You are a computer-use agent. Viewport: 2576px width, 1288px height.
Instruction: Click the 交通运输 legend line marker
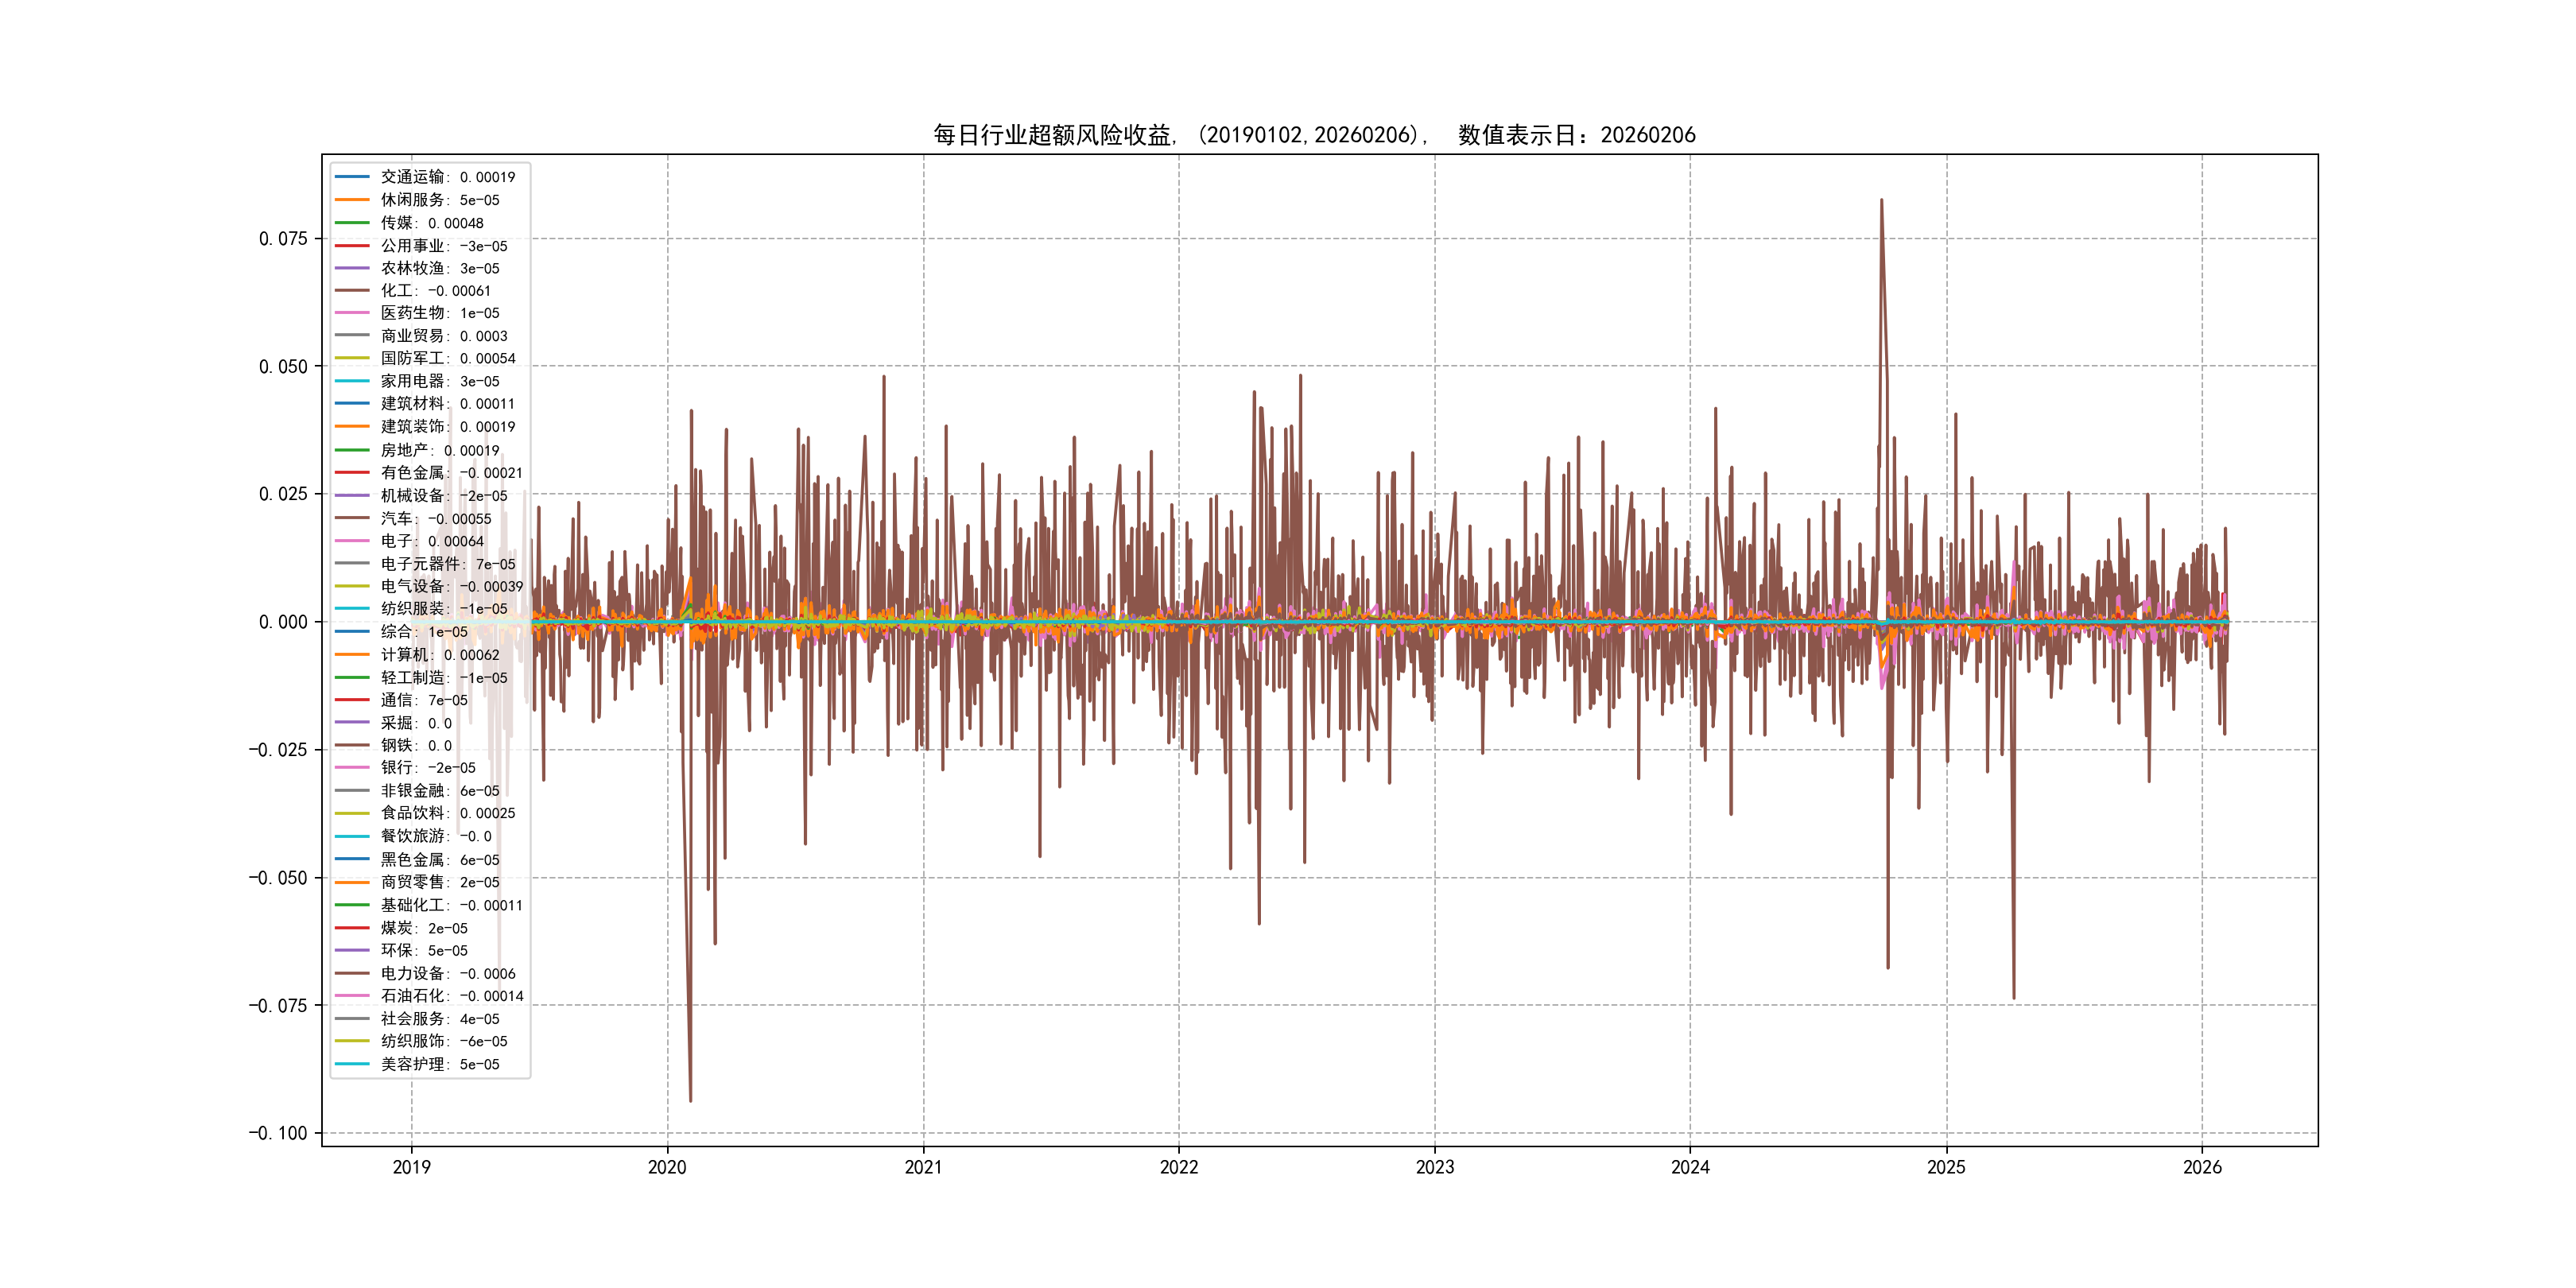click(x=352, y=177)
